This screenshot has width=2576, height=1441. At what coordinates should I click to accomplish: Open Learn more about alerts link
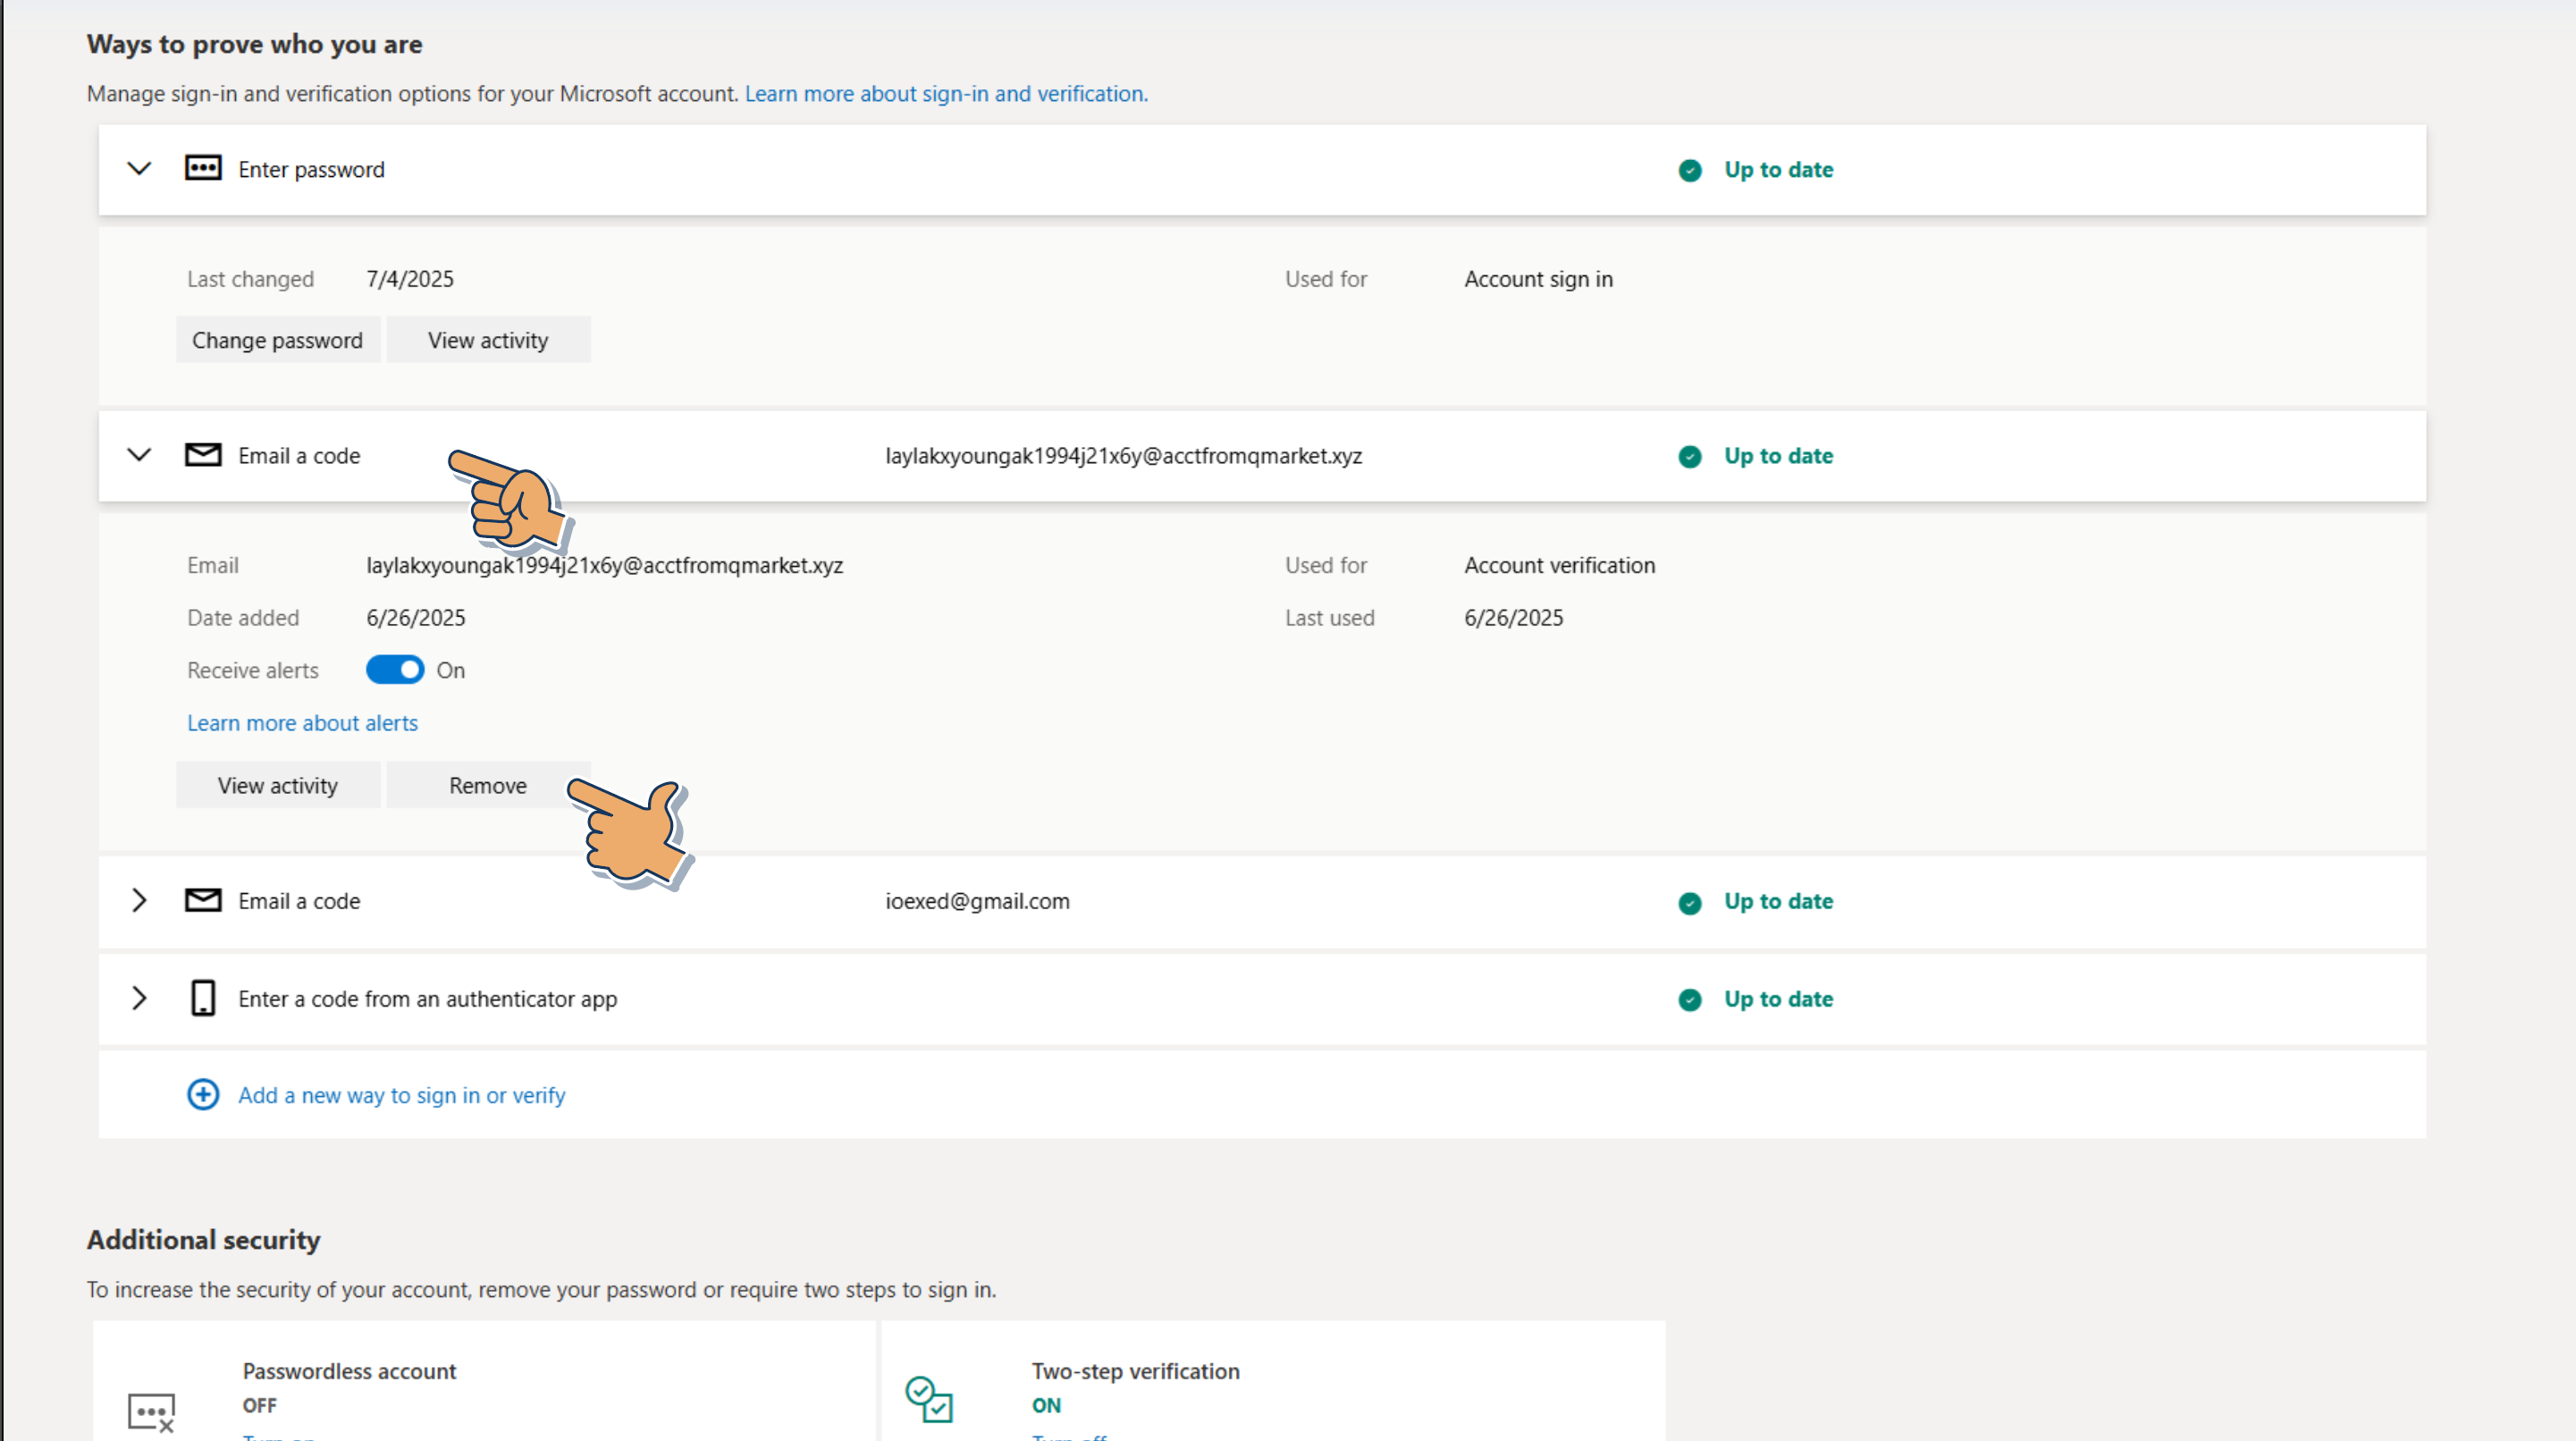(302, 723)
